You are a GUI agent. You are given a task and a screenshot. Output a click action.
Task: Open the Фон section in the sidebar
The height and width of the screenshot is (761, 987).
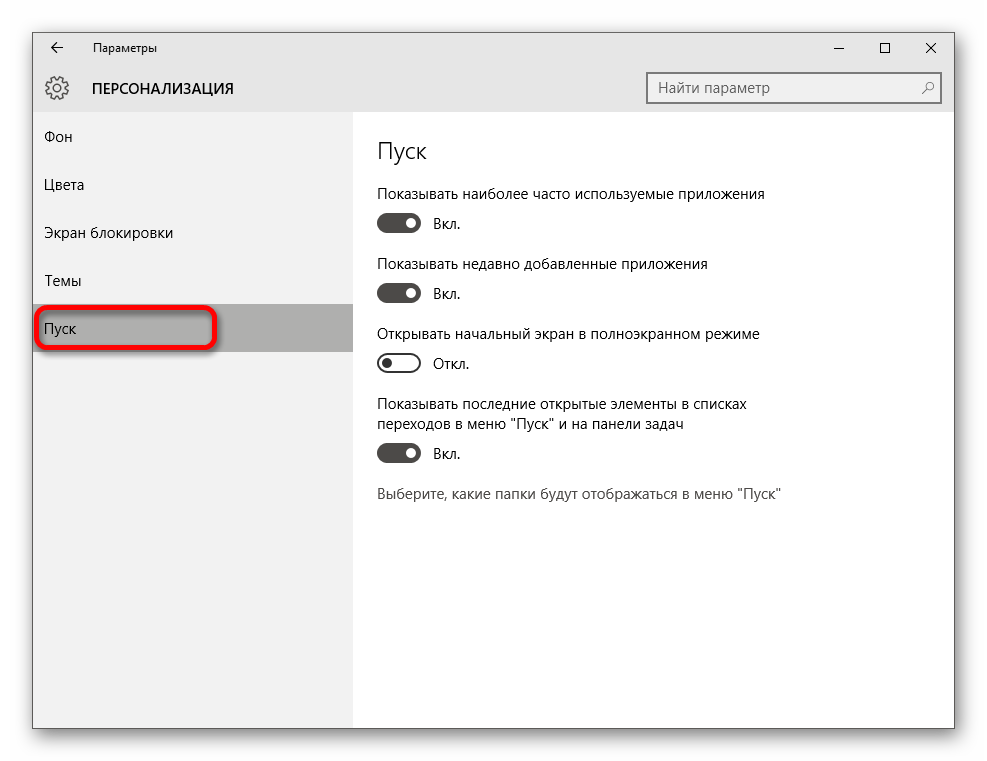(x=59, y=137)
